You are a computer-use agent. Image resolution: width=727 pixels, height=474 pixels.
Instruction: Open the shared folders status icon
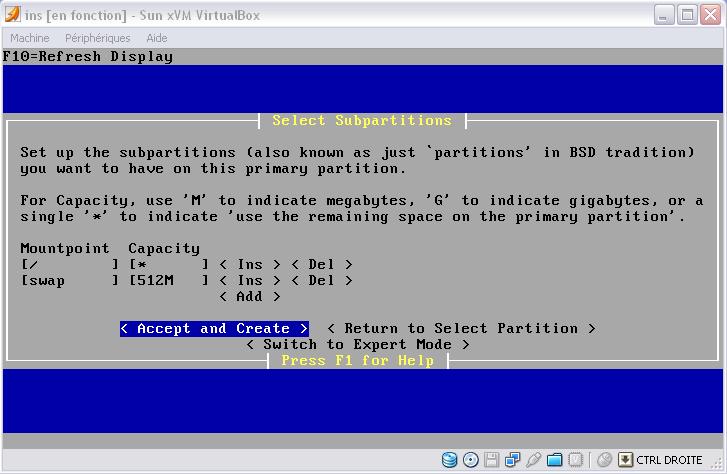[x=554, y=461]
